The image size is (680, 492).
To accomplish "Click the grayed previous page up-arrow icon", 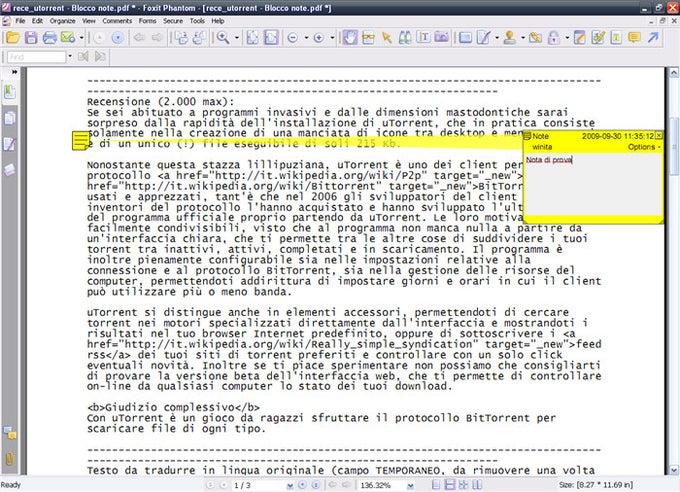I will coord(99,38).
